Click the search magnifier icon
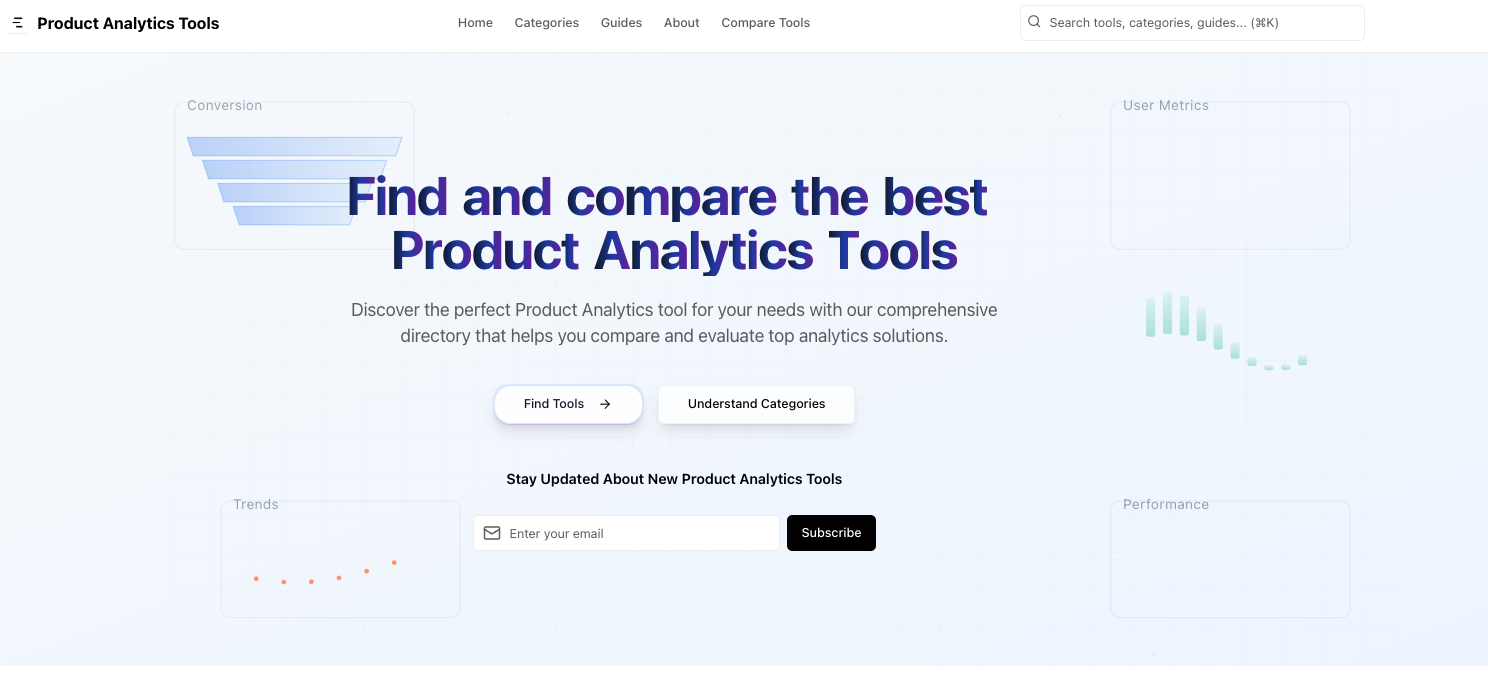 click(x=1034, y=21)
